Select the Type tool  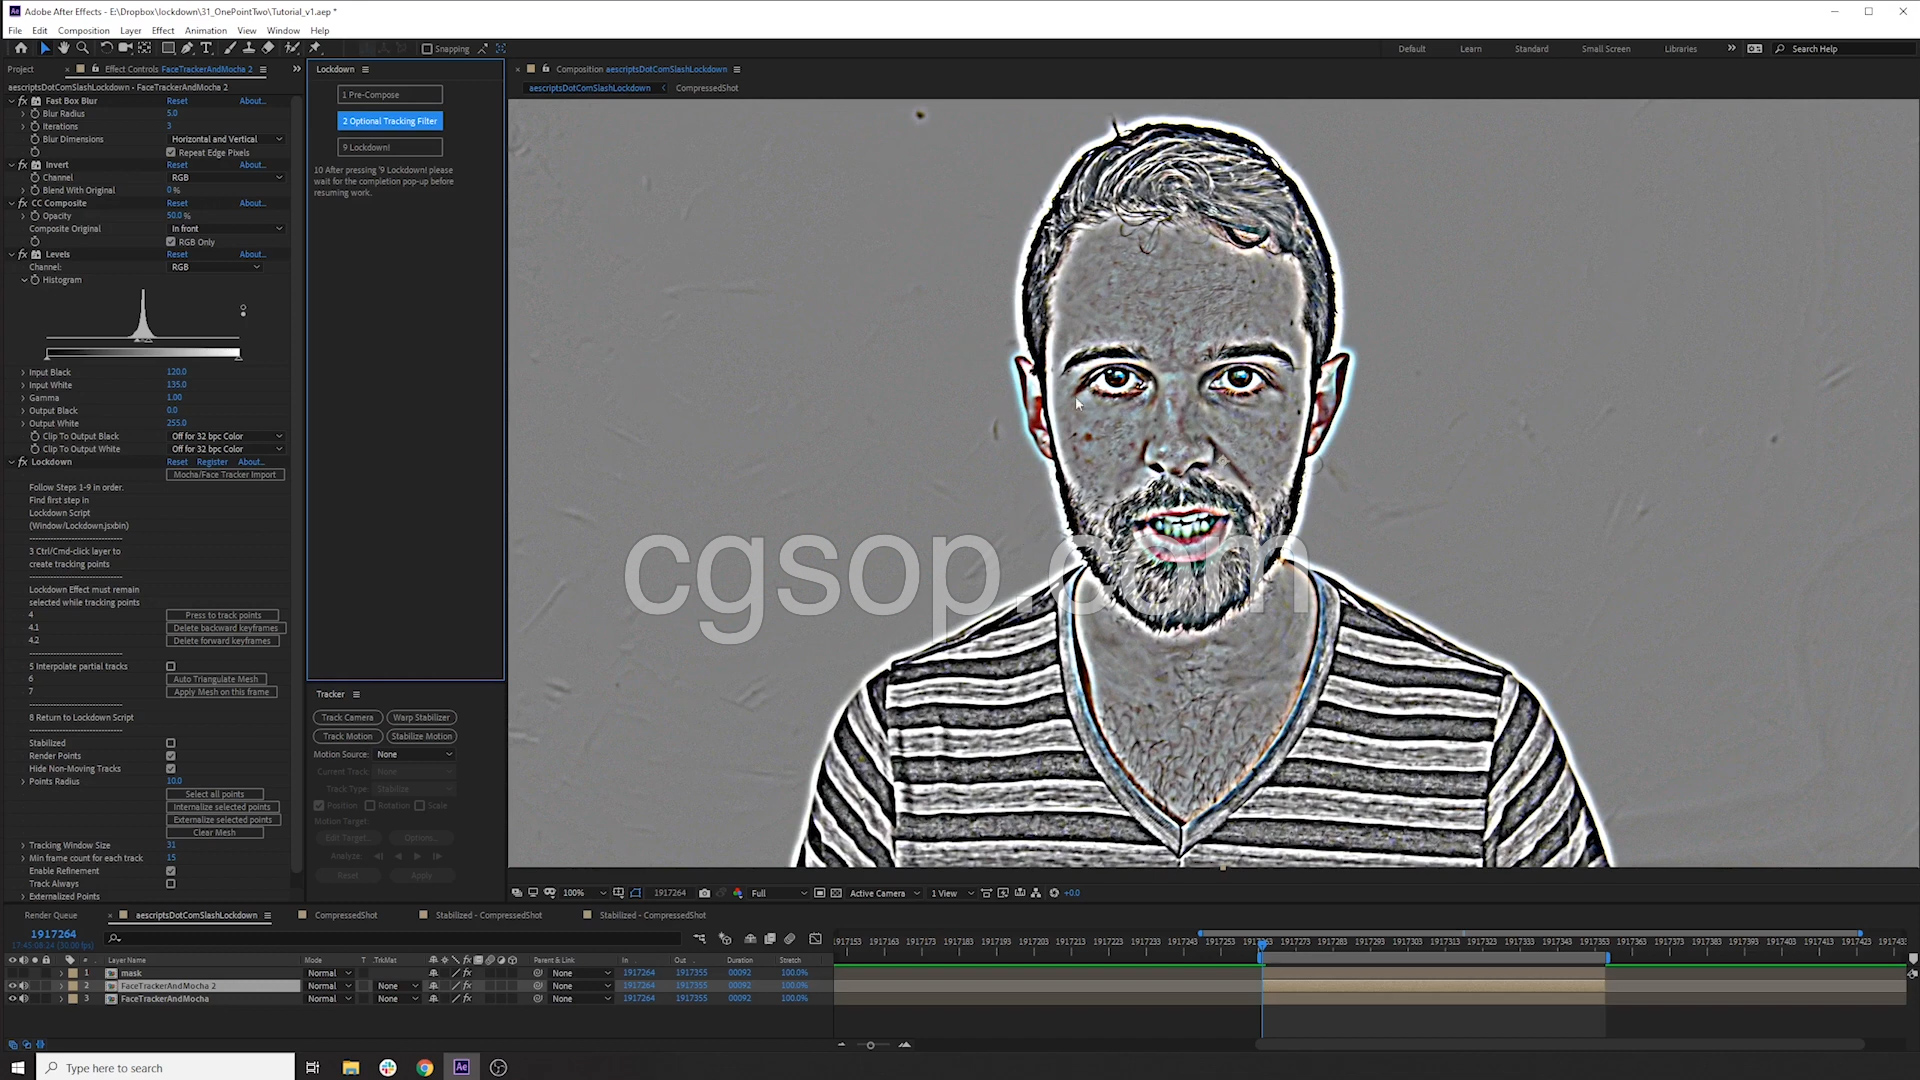tap(206, 48)
